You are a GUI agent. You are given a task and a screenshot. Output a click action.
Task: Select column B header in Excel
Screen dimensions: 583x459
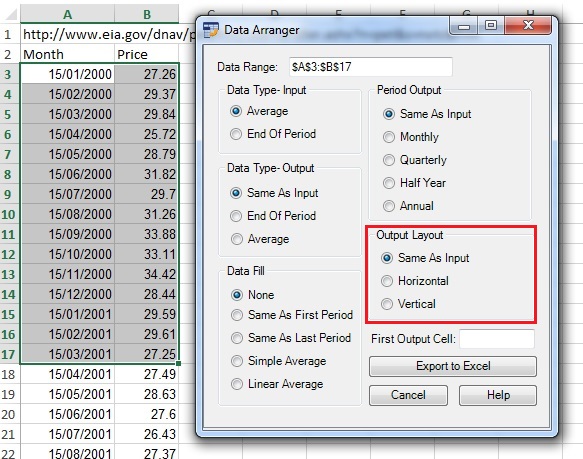click(x=147, y=14)
